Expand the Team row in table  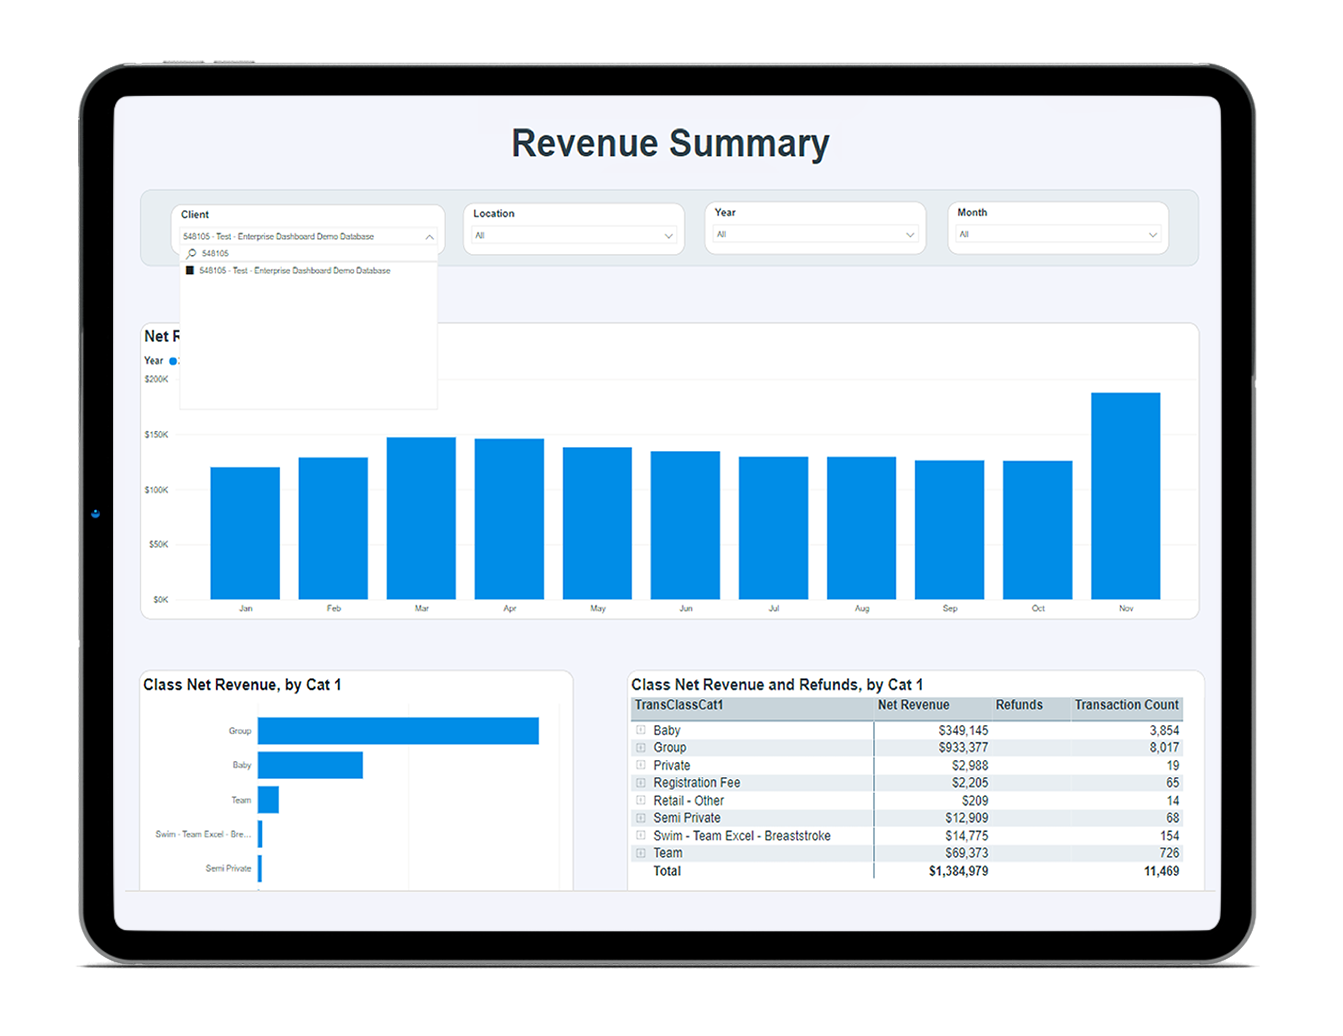click(x=641, y=853)
